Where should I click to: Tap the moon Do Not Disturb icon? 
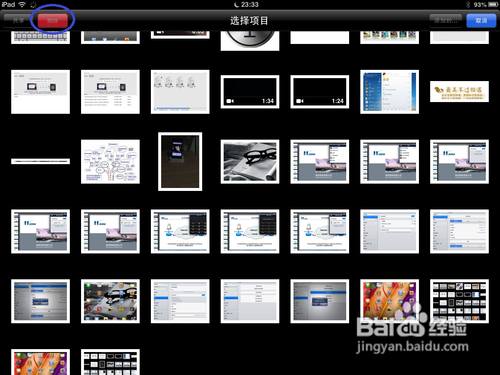point(237,4)
